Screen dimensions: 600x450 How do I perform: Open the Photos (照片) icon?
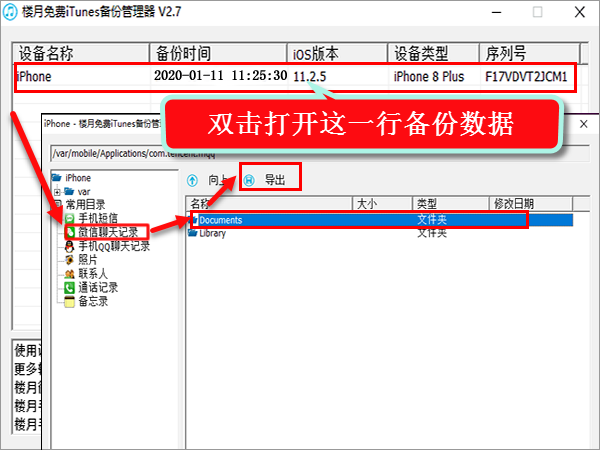click(69, 260)
